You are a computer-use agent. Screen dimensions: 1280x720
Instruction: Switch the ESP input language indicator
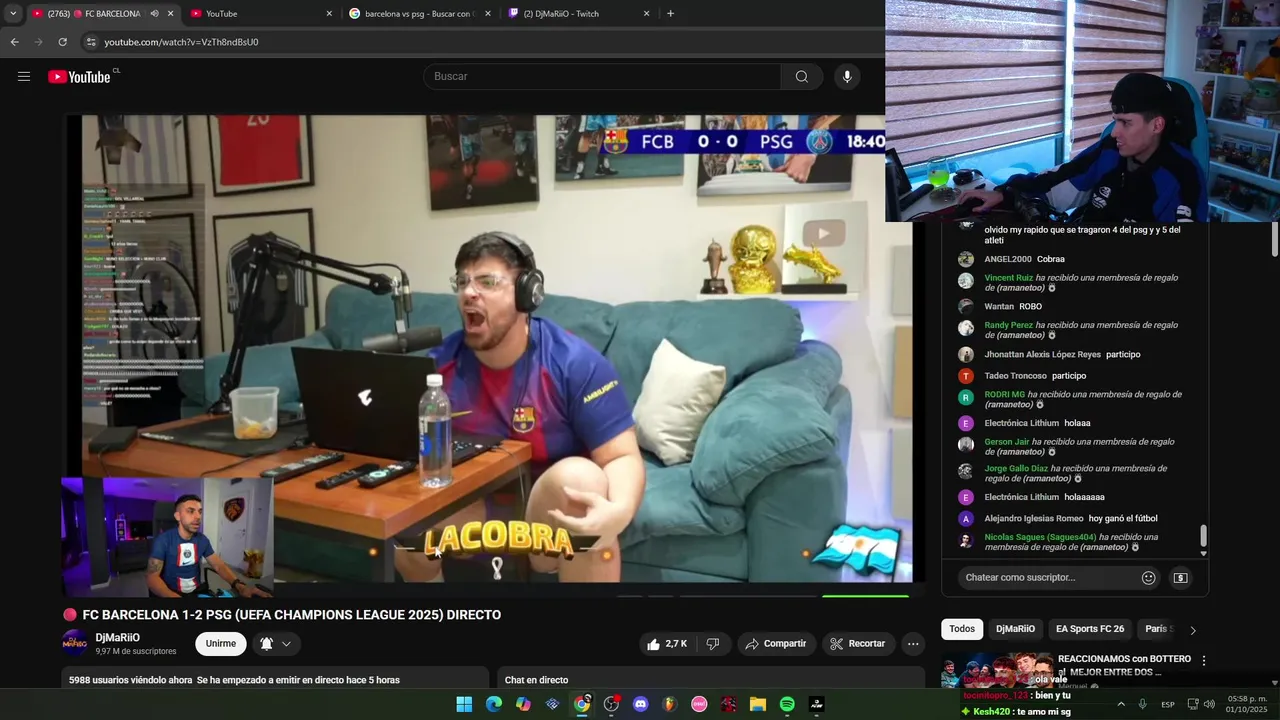[x=1168, y=704]
